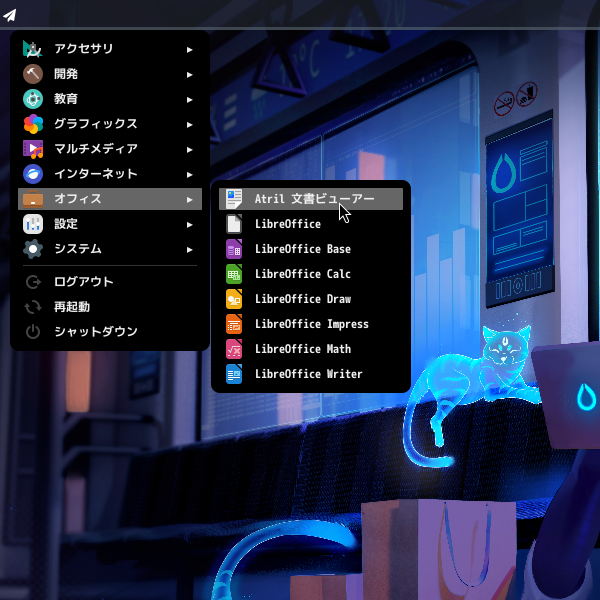Click the グラフィックス colorful icon
Screen dimensions: 600x600
coord(33,124)
